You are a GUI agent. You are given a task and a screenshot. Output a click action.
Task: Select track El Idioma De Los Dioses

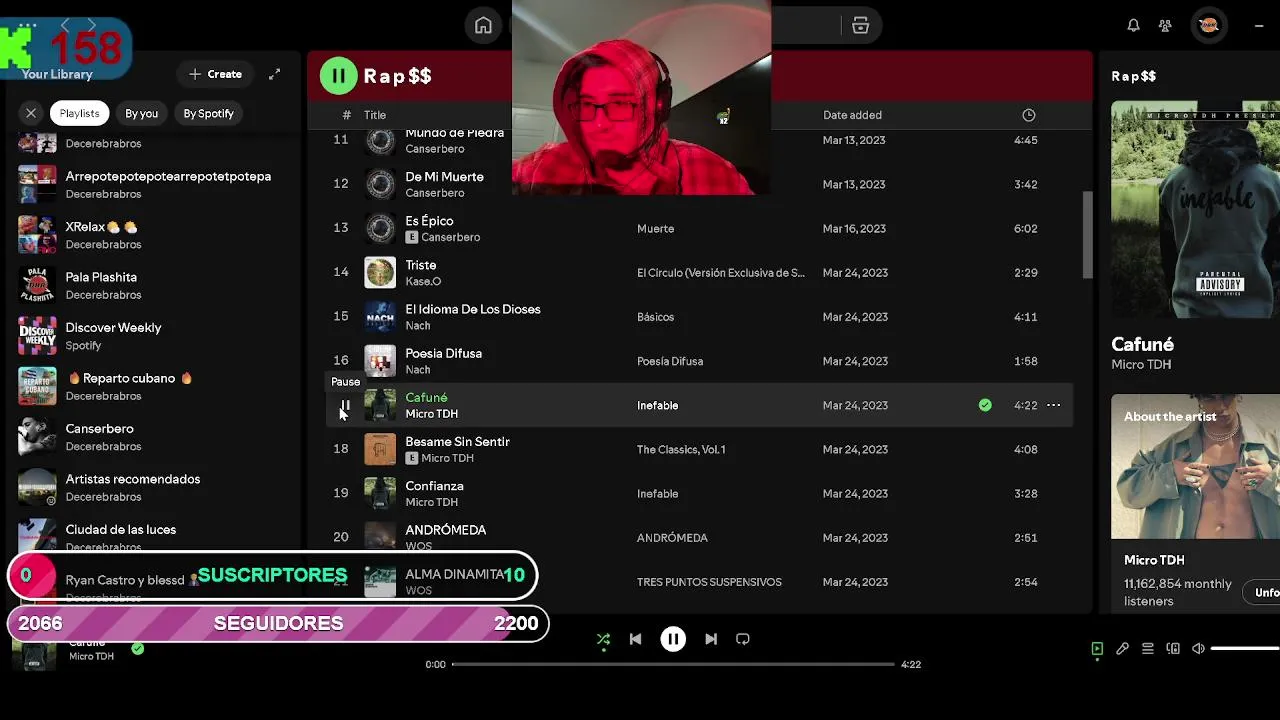(x=472, y=309)
